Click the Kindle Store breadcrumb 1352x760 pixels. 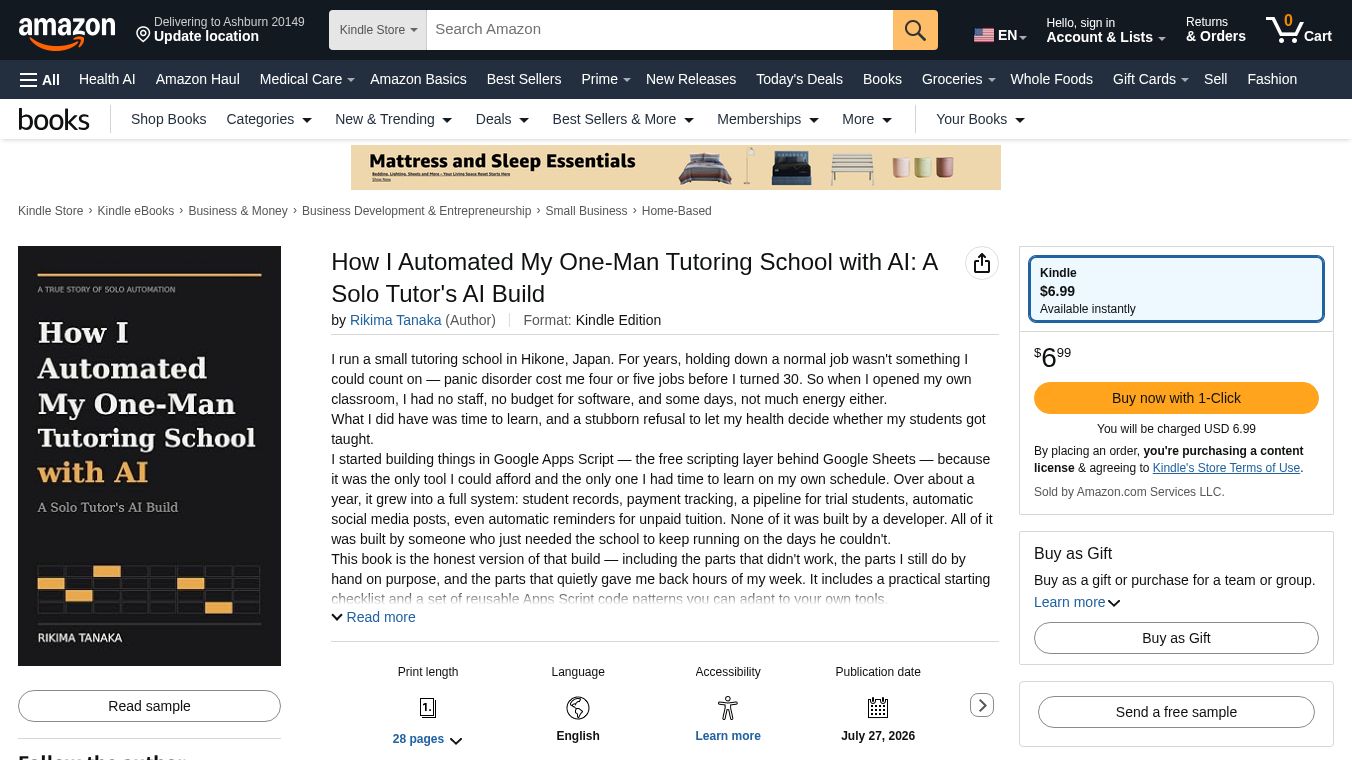click(x=51, y=211)
